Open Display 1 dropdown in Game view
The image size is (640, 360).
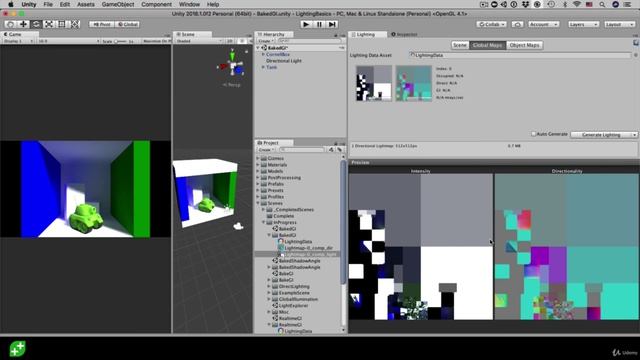[18, 41]
